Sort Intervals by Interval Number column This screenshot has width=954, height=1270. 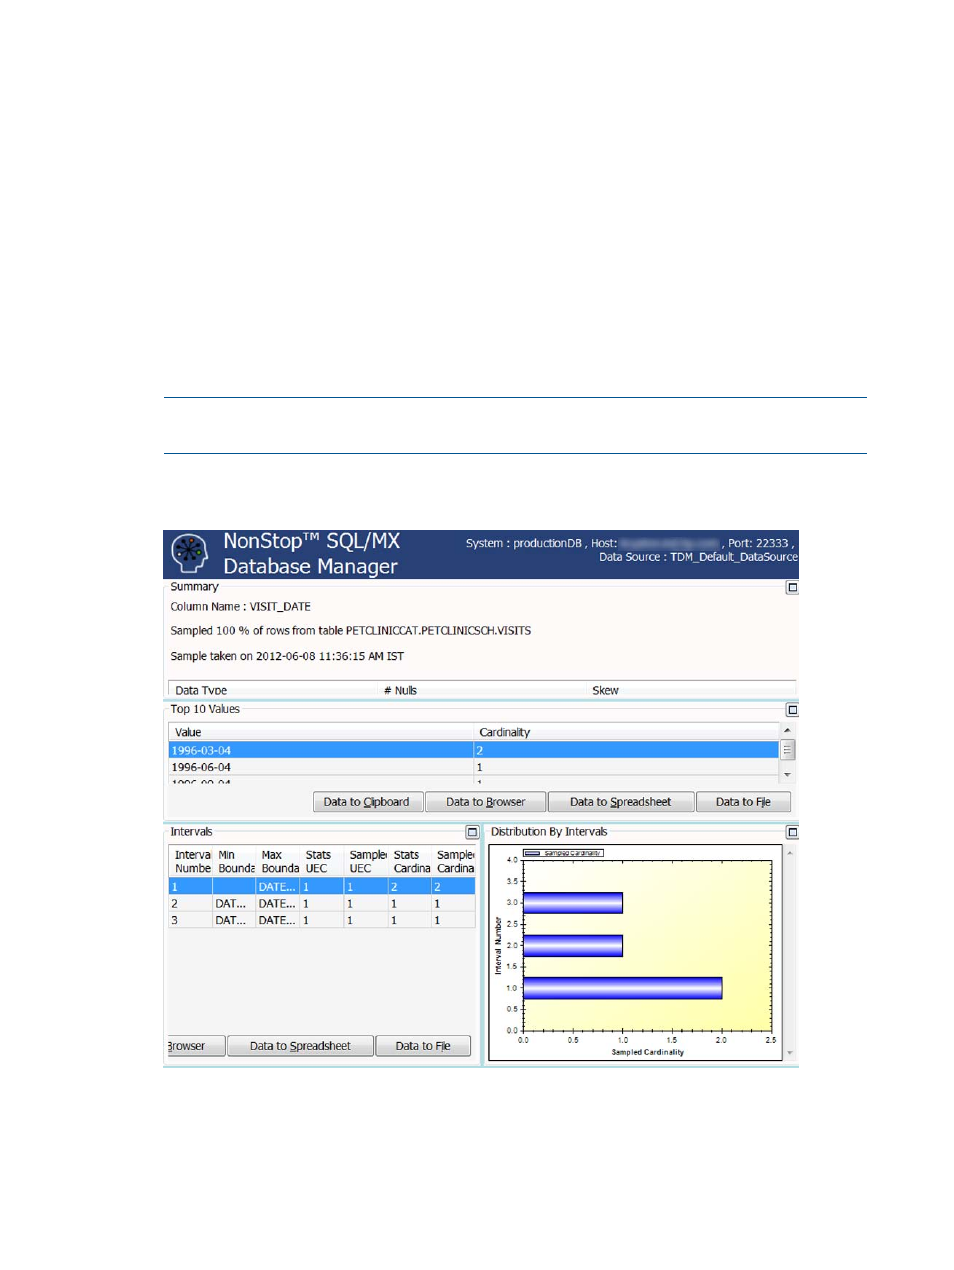pos(192,862)
